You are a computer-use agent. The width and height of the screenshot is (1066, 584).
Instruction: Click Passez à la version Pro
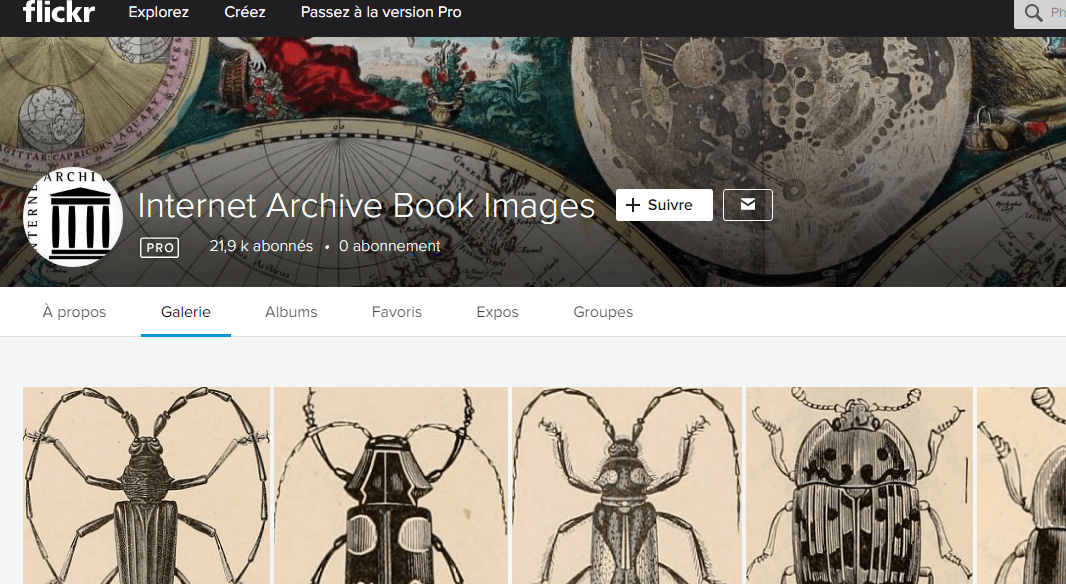coord(381,13)
